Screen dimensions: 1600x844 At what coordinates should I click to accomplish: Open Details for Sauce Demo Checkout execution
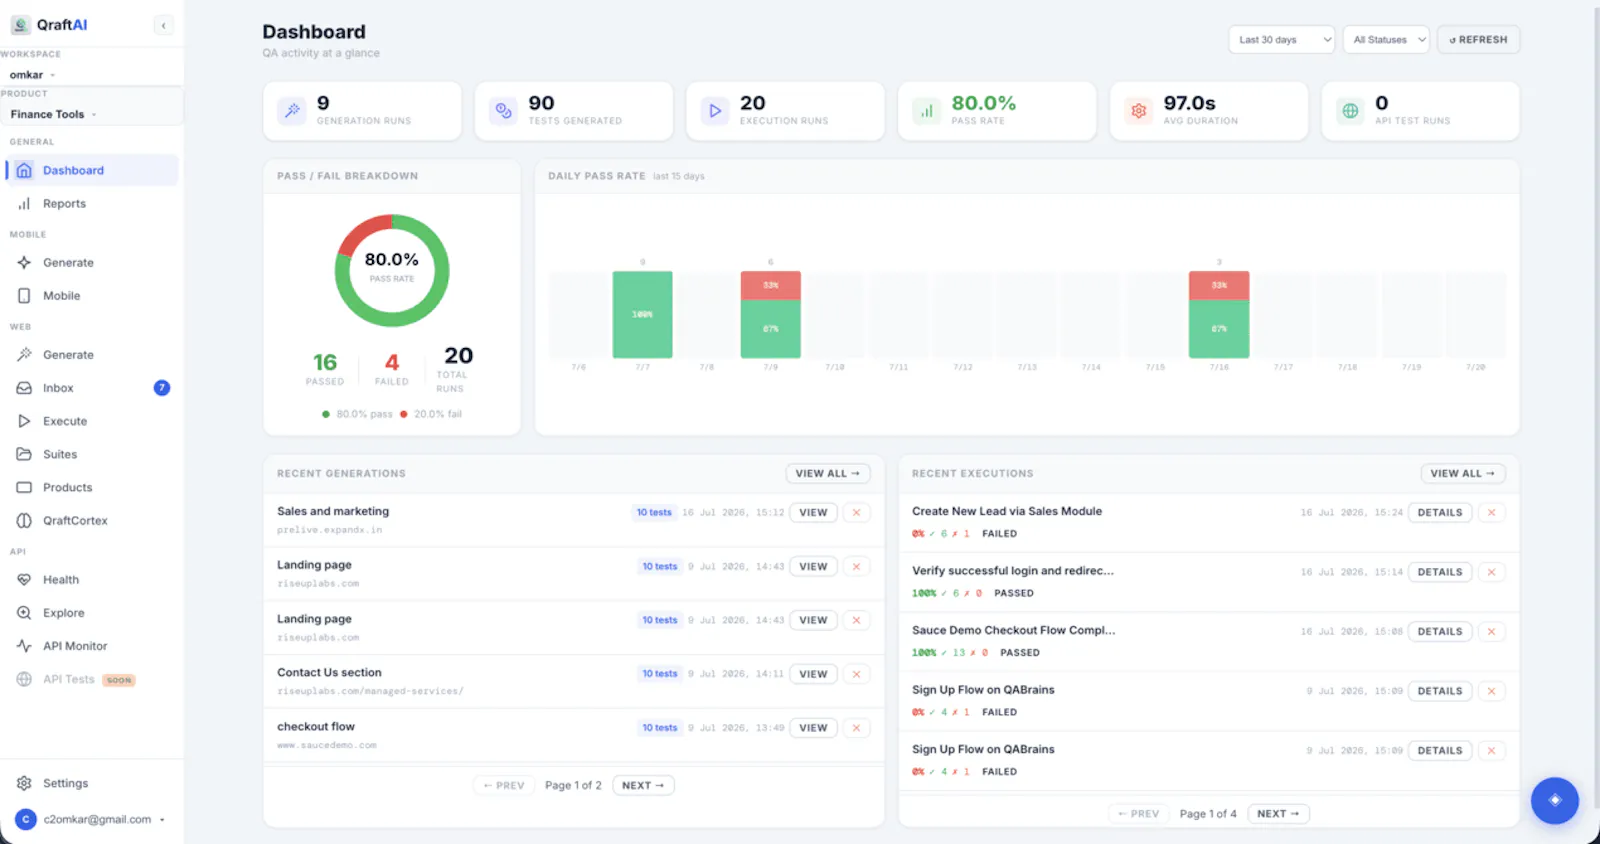1440,632
